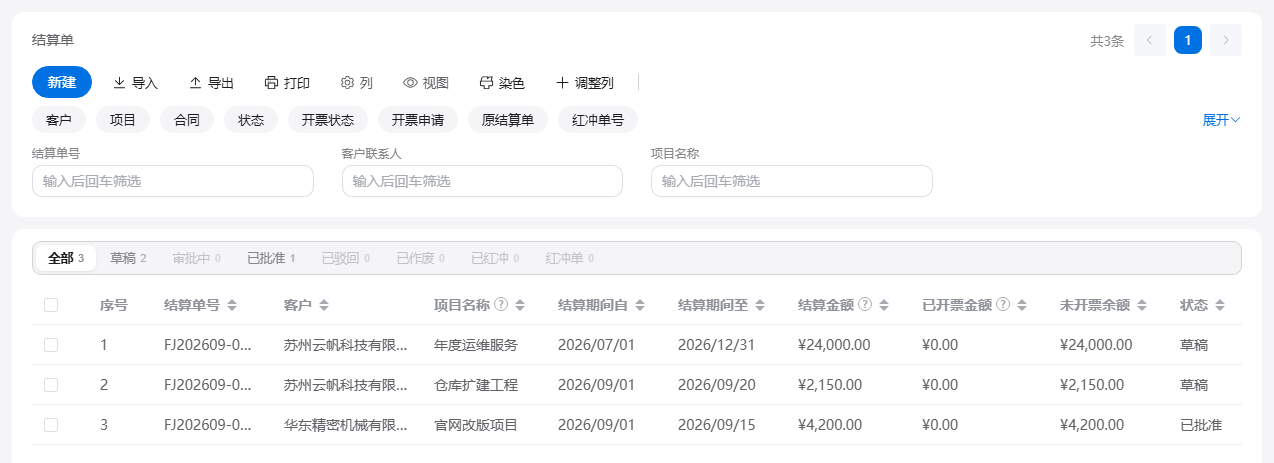Viewport: 1274px width, 463px height.
Task: Click 已批准 status in row 3
Action: (x=1201, y=425)
